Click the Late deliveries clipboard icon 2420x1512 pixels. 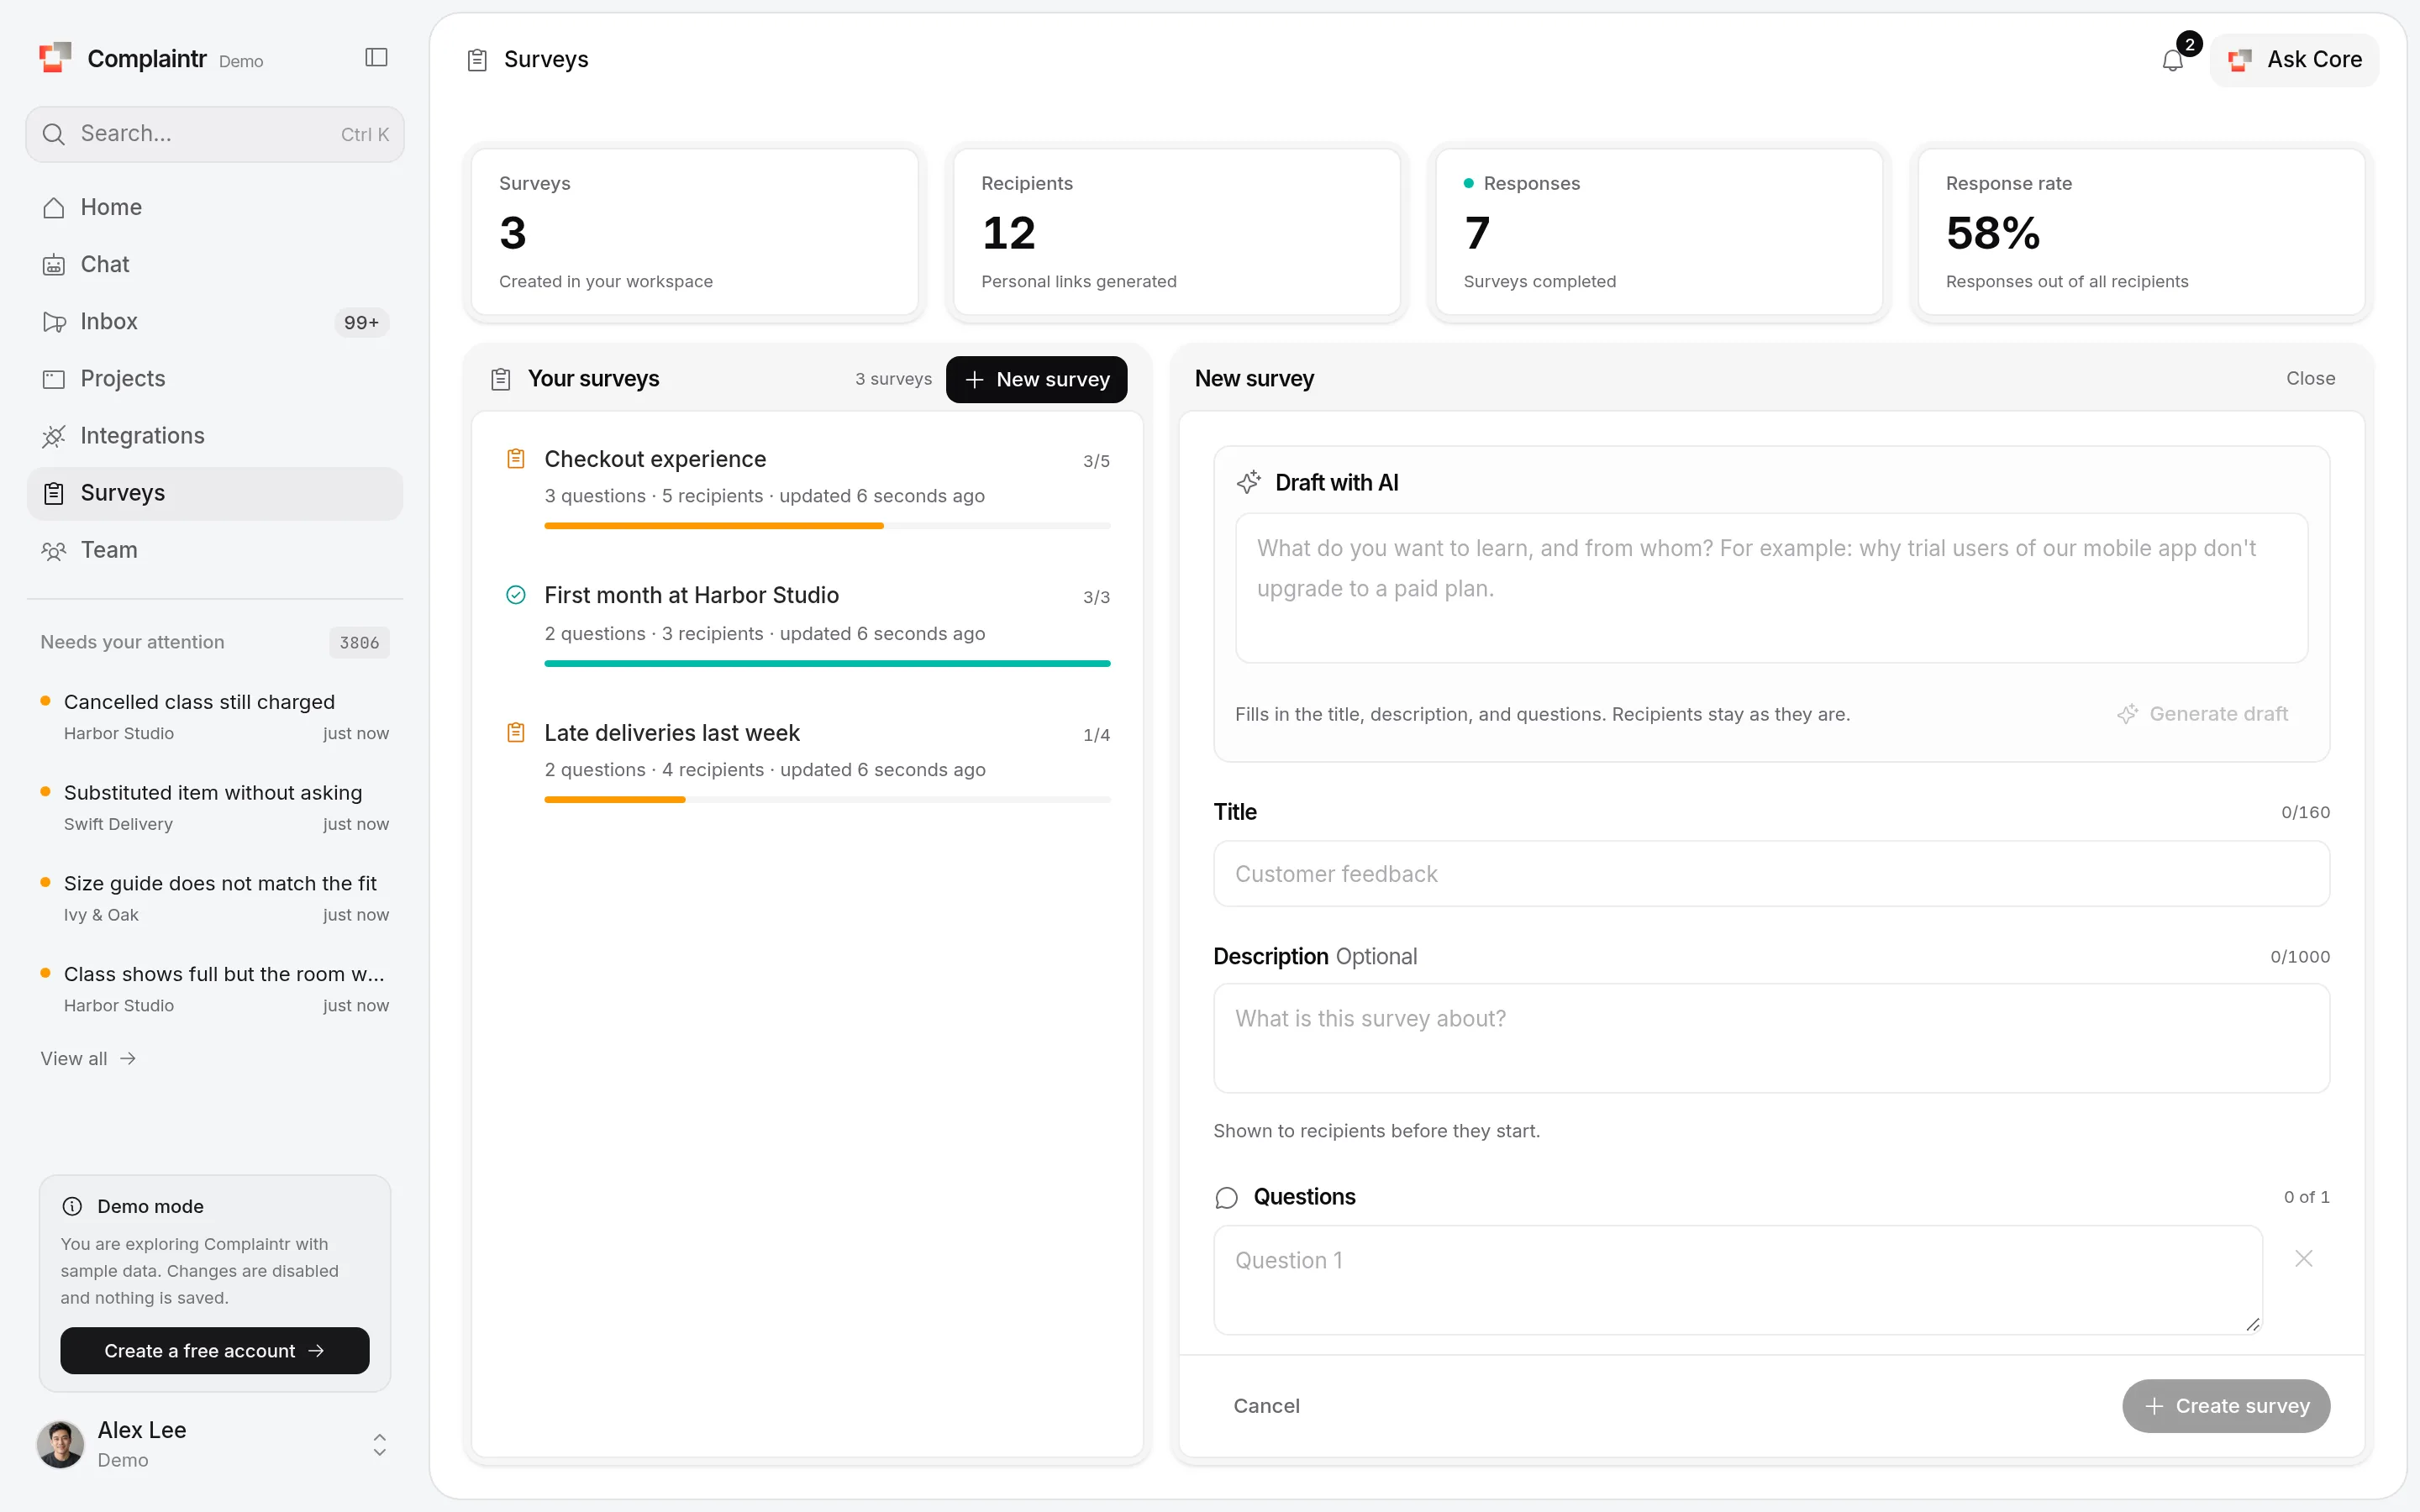[516, 733]
